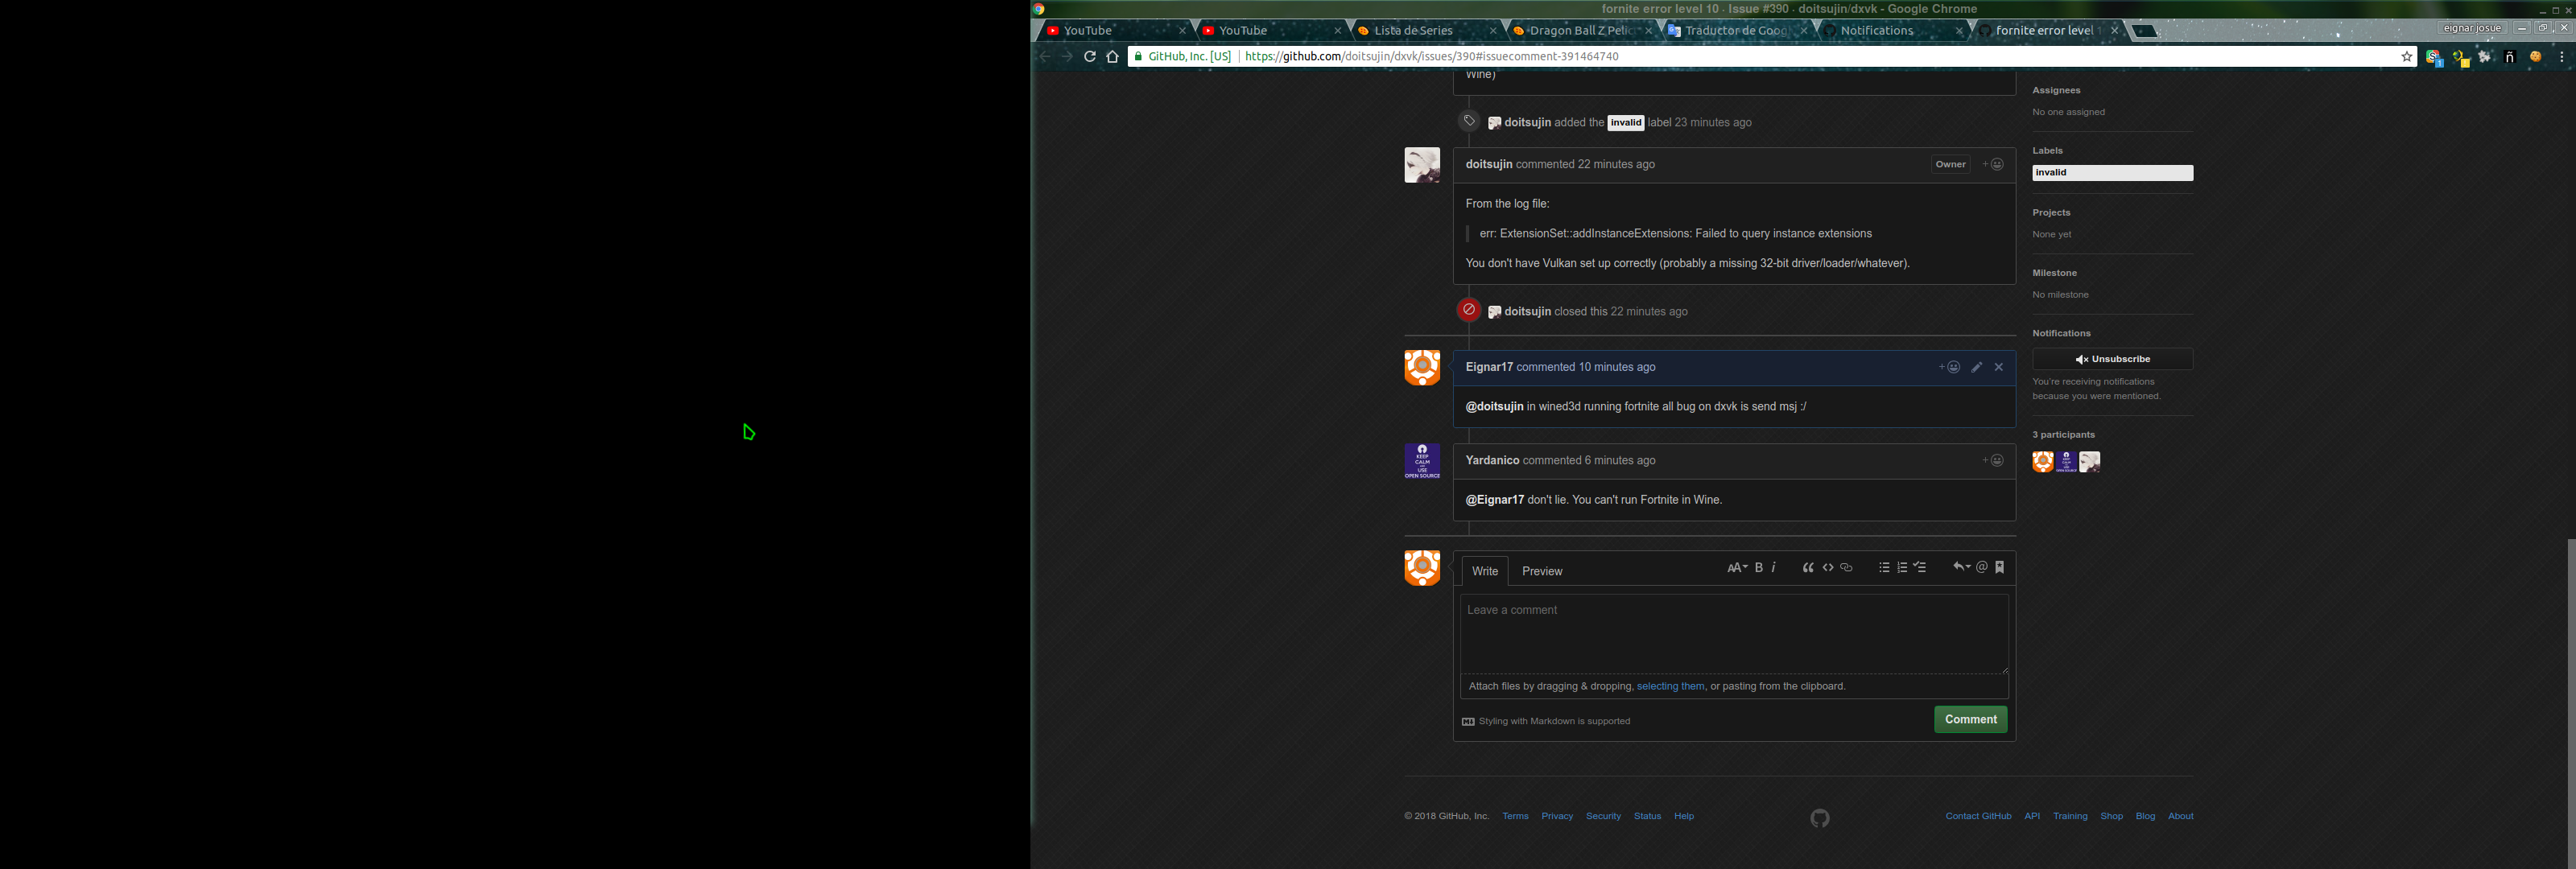The image size is (2576, 869).
Task: Add reaction to Yardanico's comment
Action: point(1993,460)
